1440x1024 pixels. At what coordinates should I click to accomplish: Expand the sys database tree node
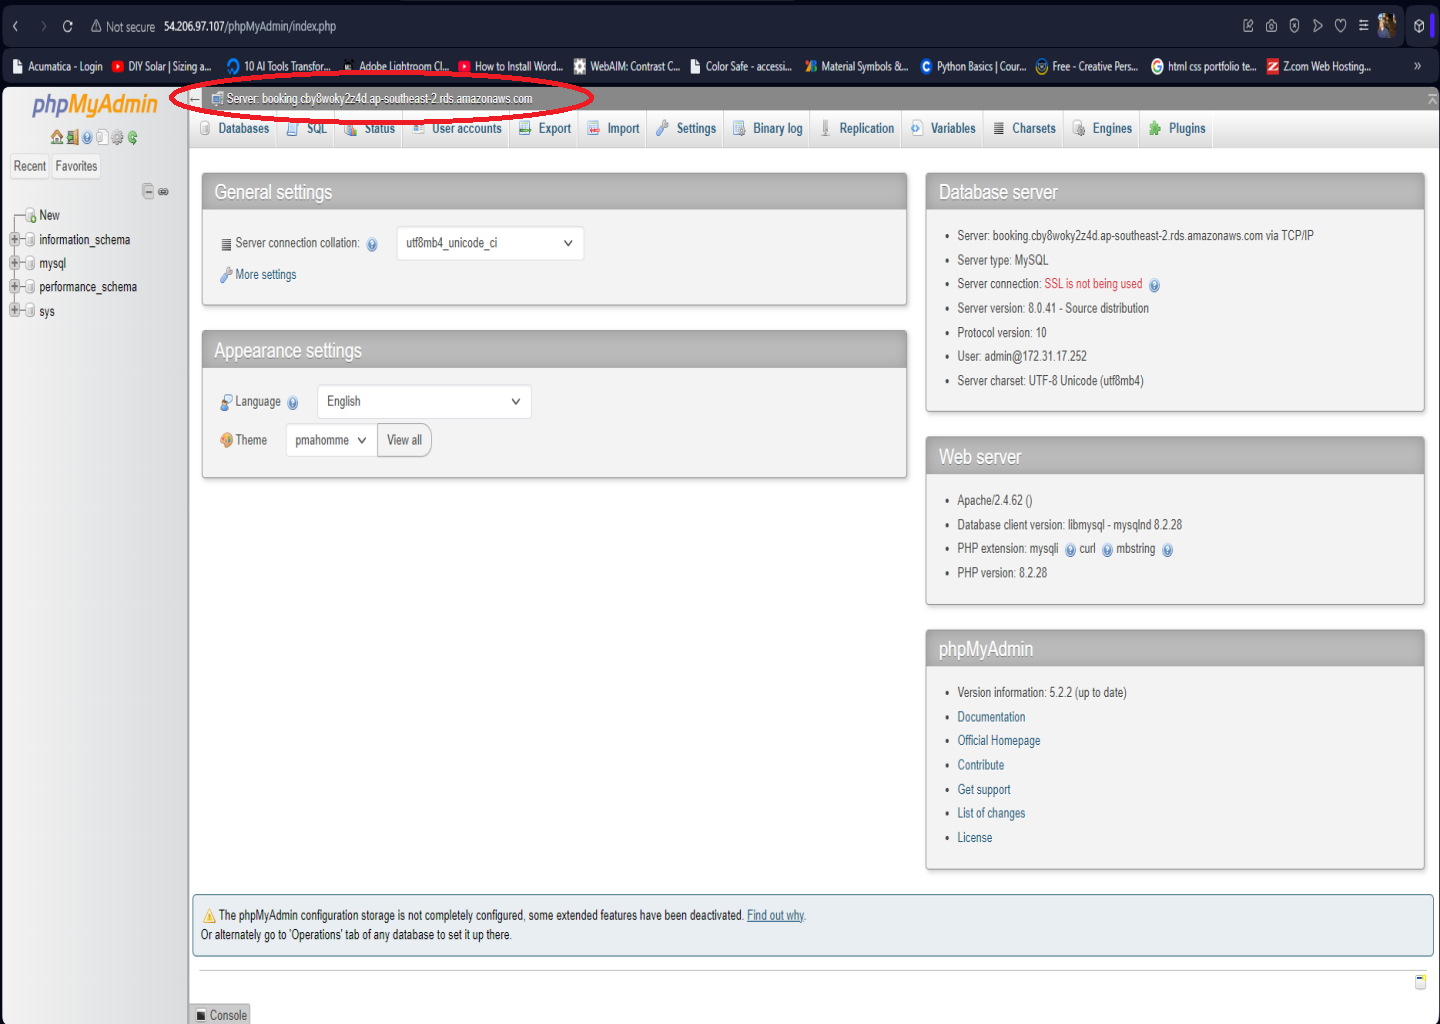pos(15,311)
